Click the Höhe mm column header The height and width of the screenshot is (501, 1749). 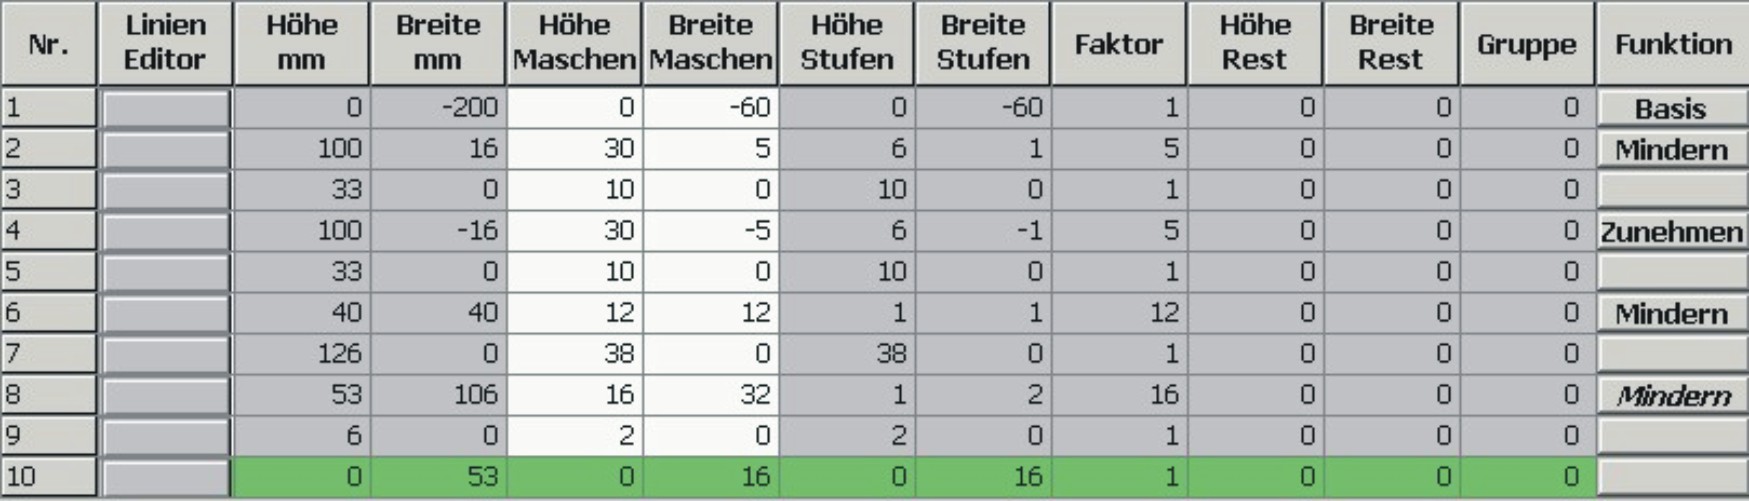(x=301, y=43)
